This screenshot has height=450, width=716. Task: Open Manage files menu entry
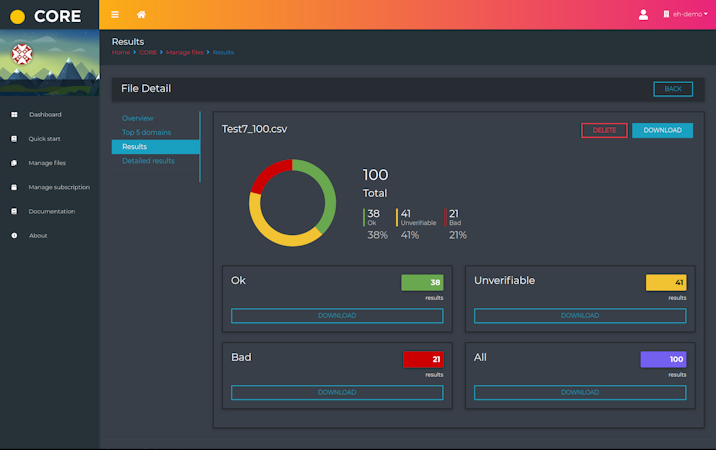click(47, 163)
